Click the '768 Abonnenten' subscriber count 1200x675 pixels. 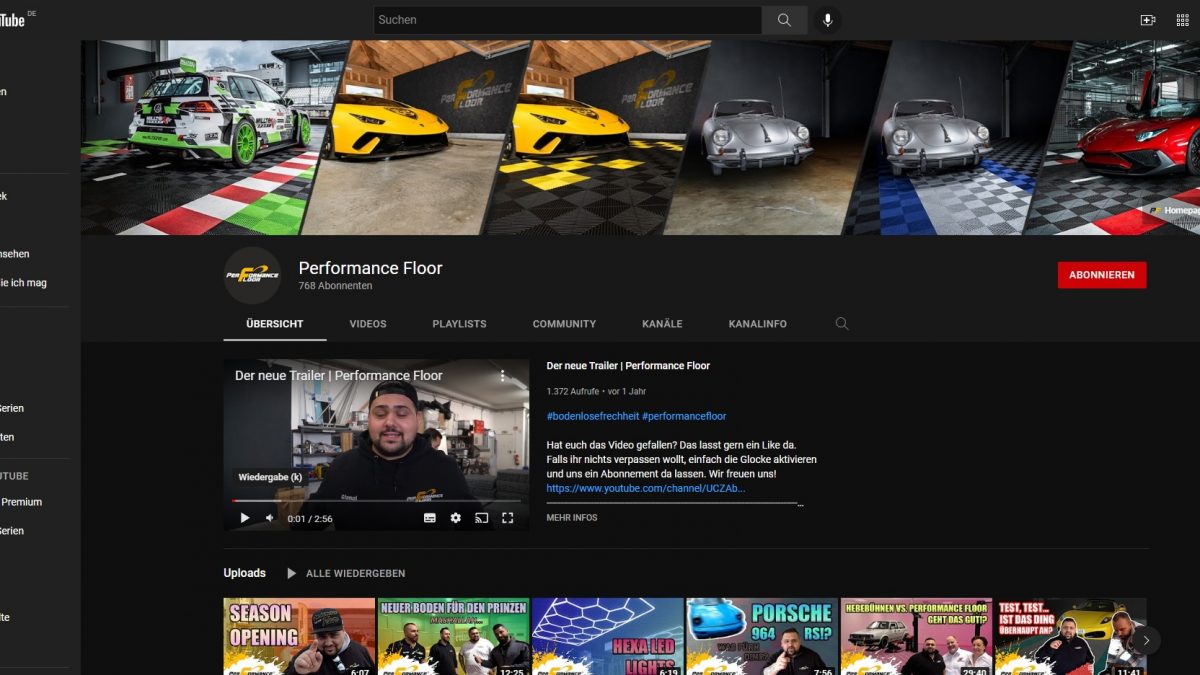[335, 286]
